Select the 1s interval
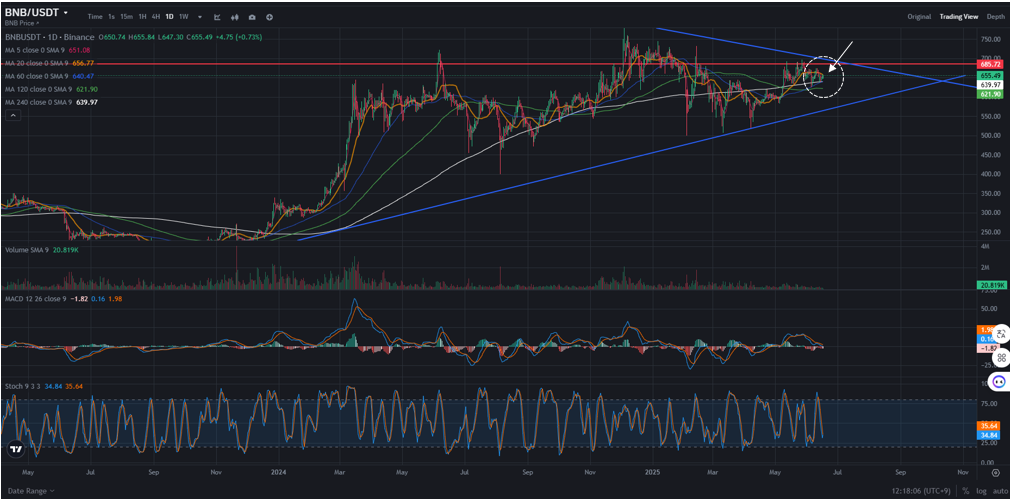The width and height of the screenshot is (1010, 499). (x=111, y=17)
